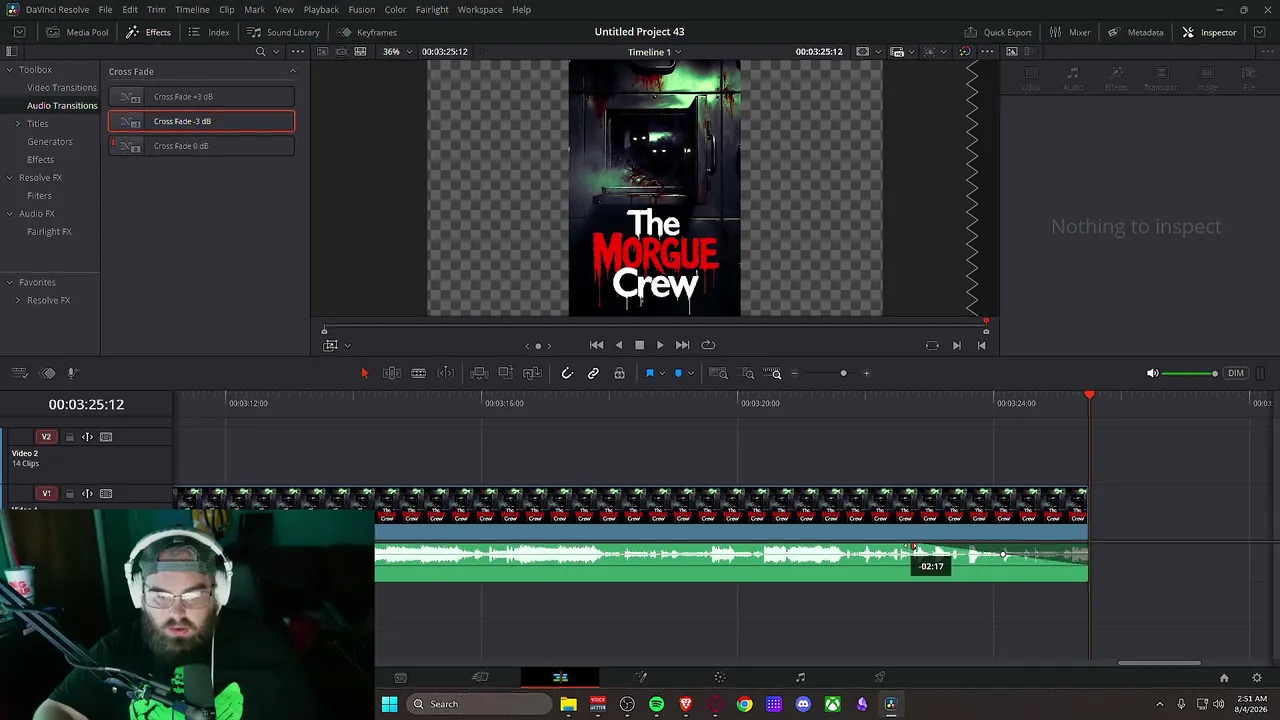Click the Replace Clip edit icon
Screen dimensions: 1280x720
click(x=532, y=373)
